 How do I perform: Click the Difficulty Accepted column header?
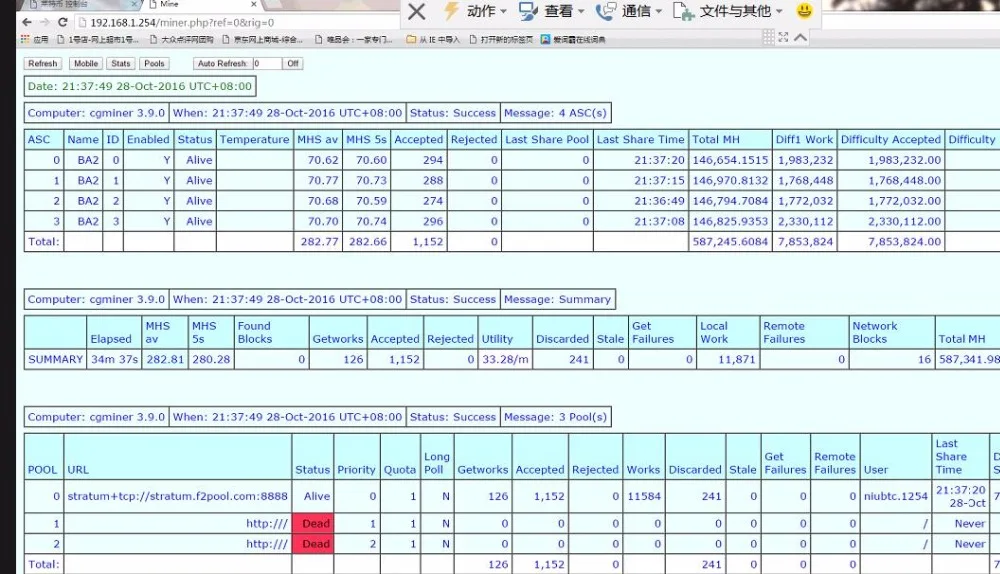coord(890,139)
